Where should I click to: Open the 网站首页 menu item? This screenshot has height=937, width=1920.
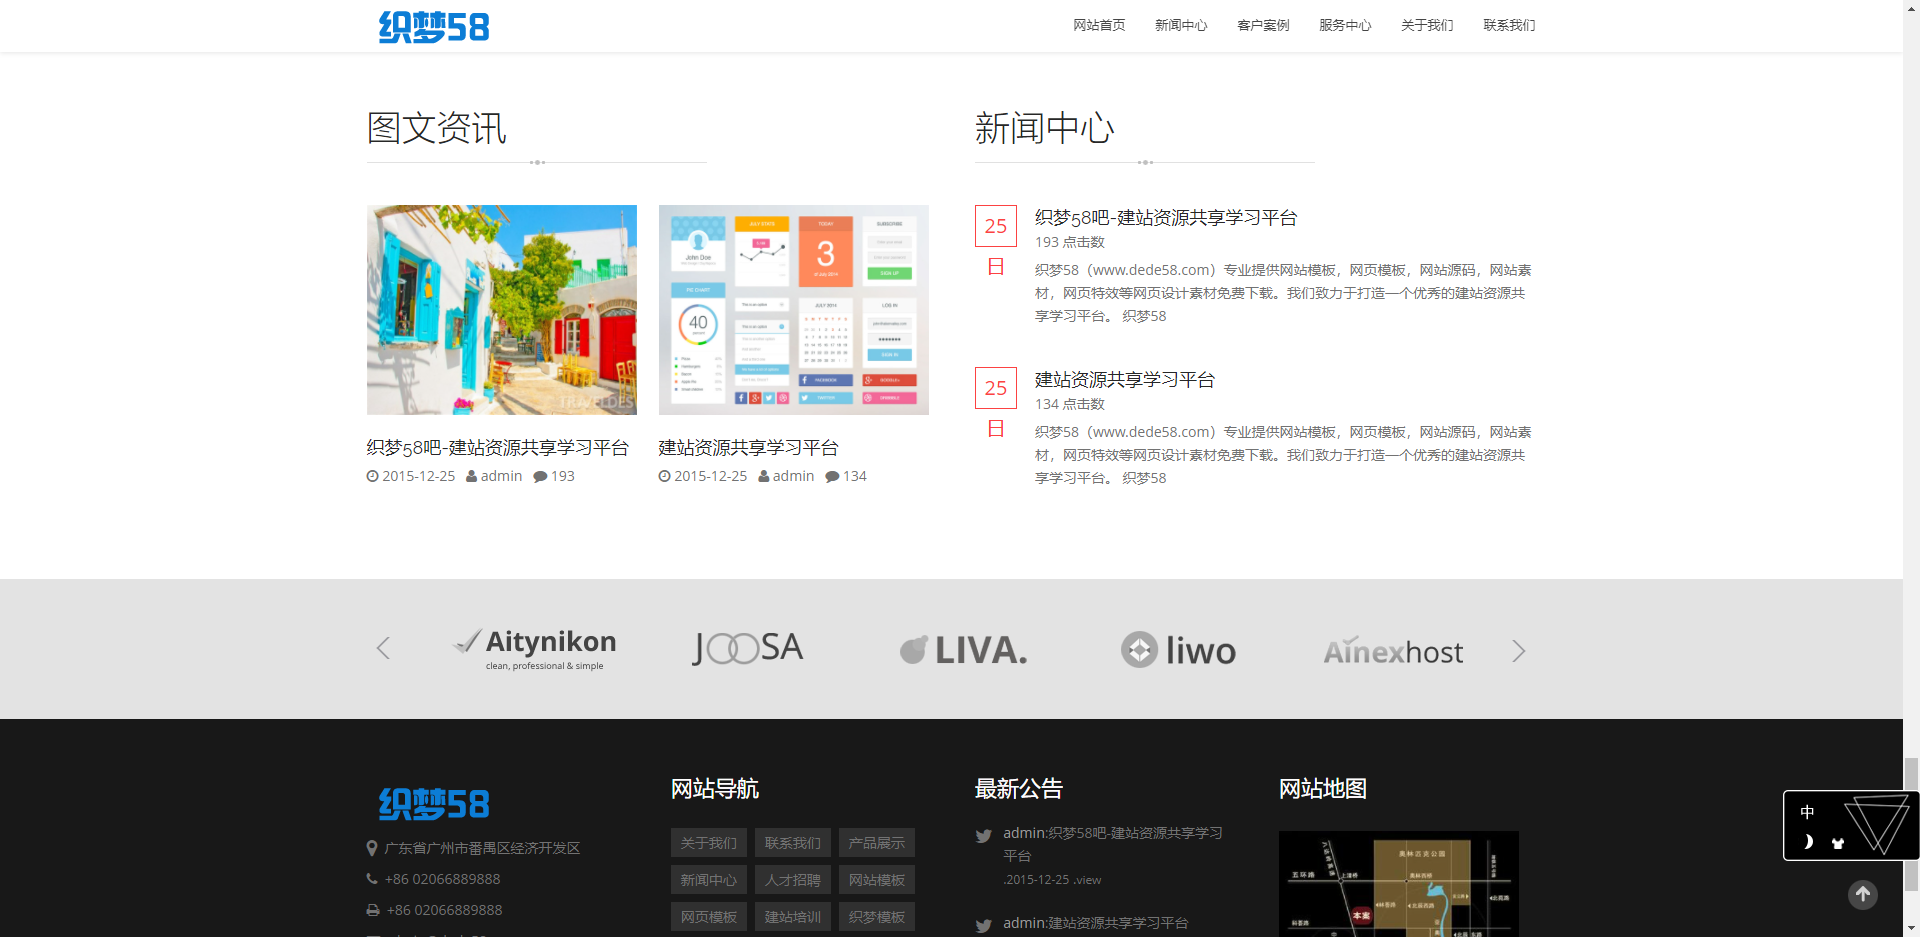[x=1099, y=25]
